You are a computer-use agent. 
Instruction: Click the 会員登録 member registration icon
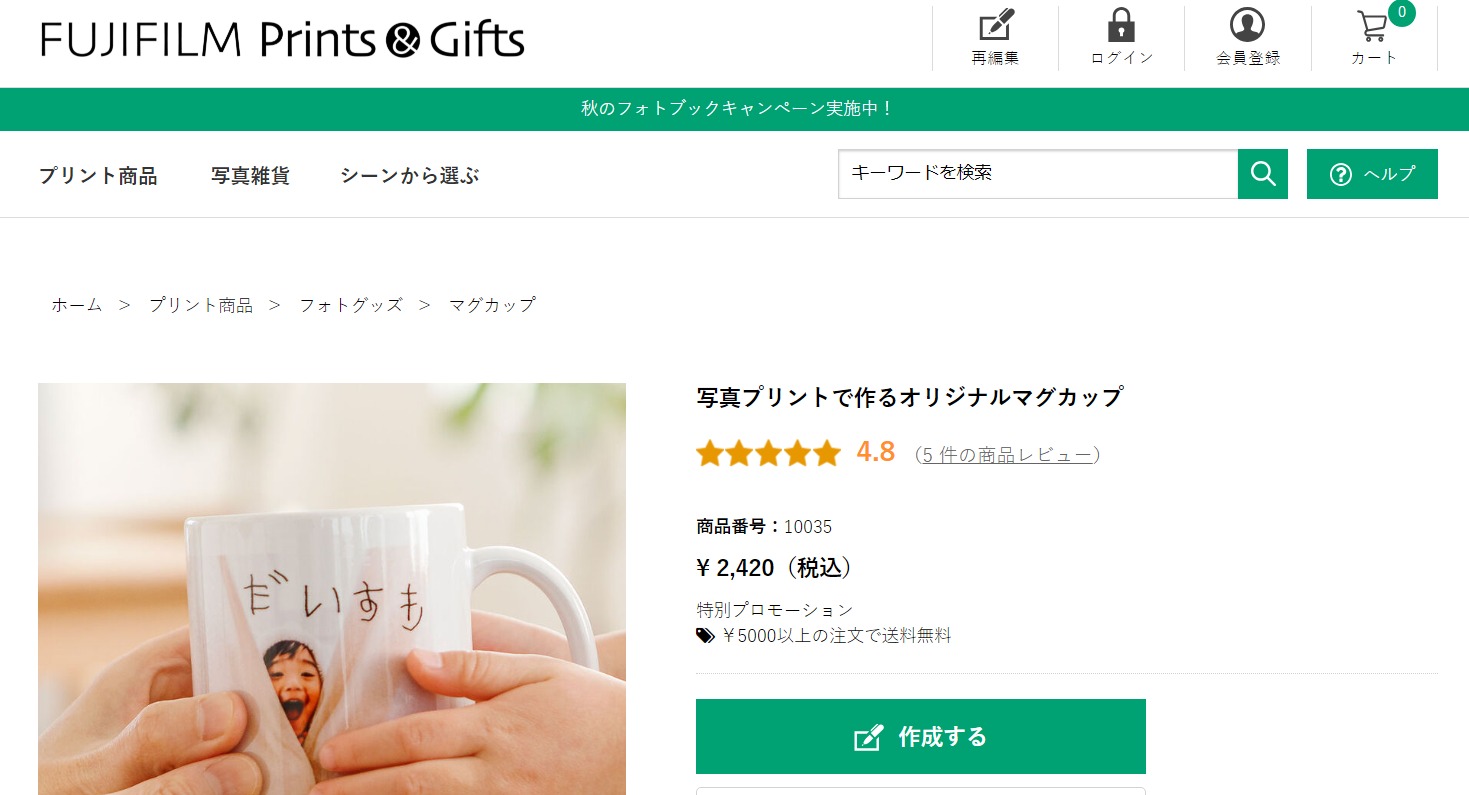click(1247, 25)
